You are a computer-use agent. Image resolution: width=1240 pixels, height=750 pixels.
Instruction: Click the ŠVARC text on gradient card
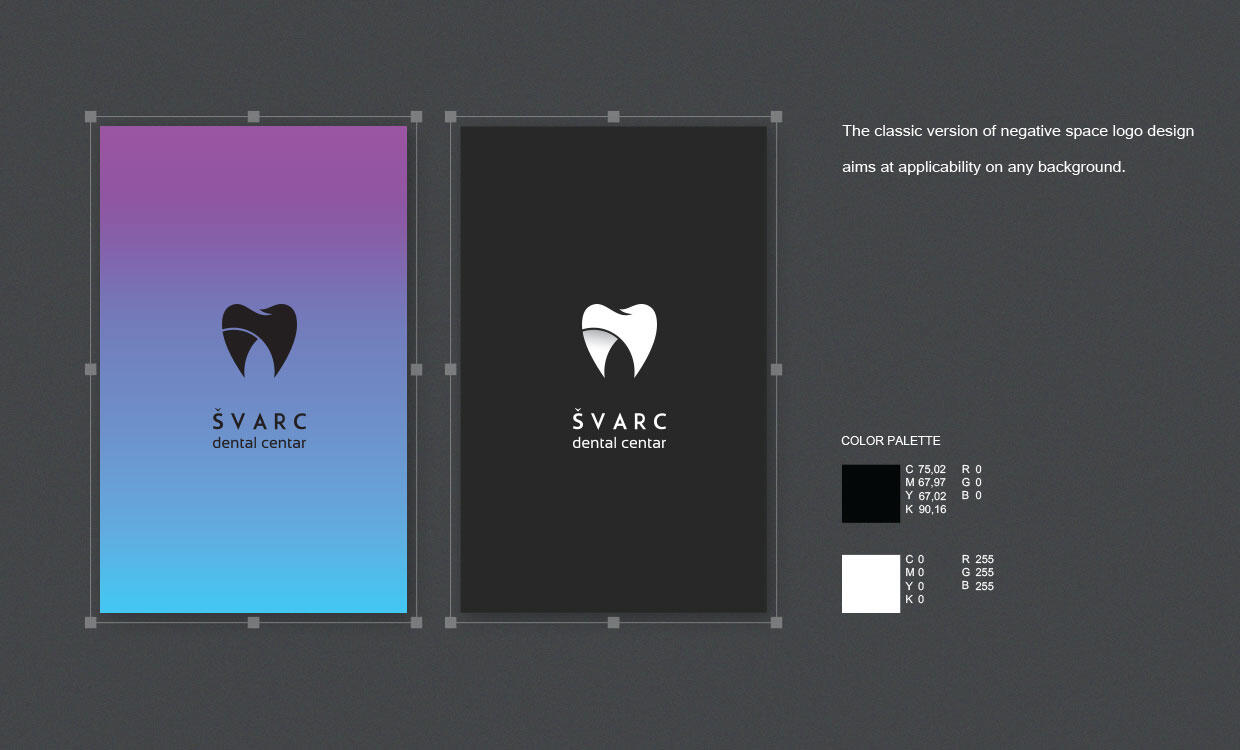coord(259,420)
